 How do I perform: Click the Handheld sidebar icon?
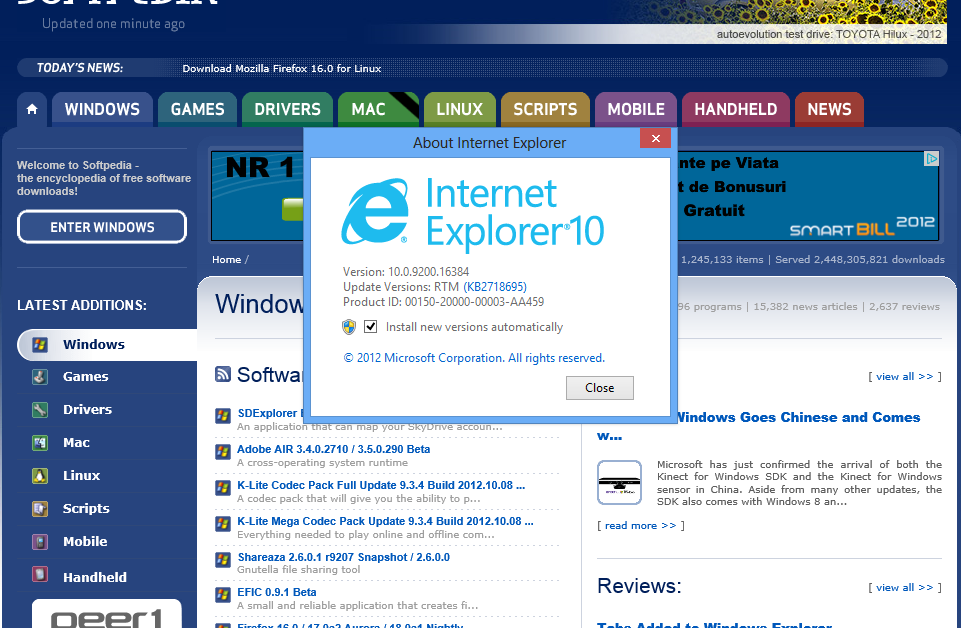[39, 574]
